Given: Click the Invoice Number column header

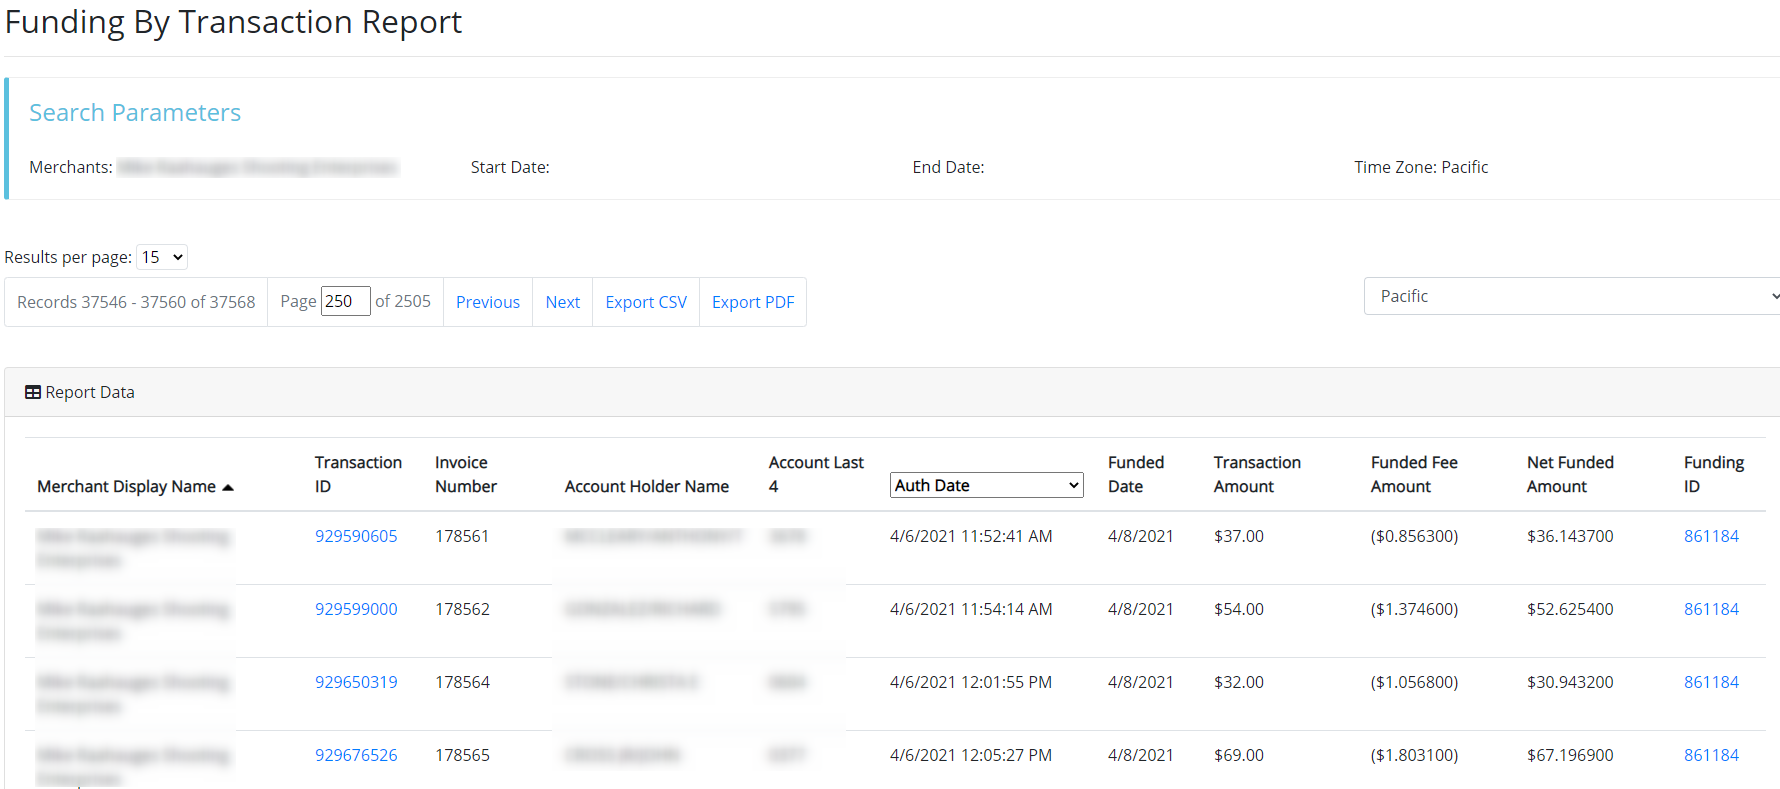Looking at the screenshot, I should [466, 474].
